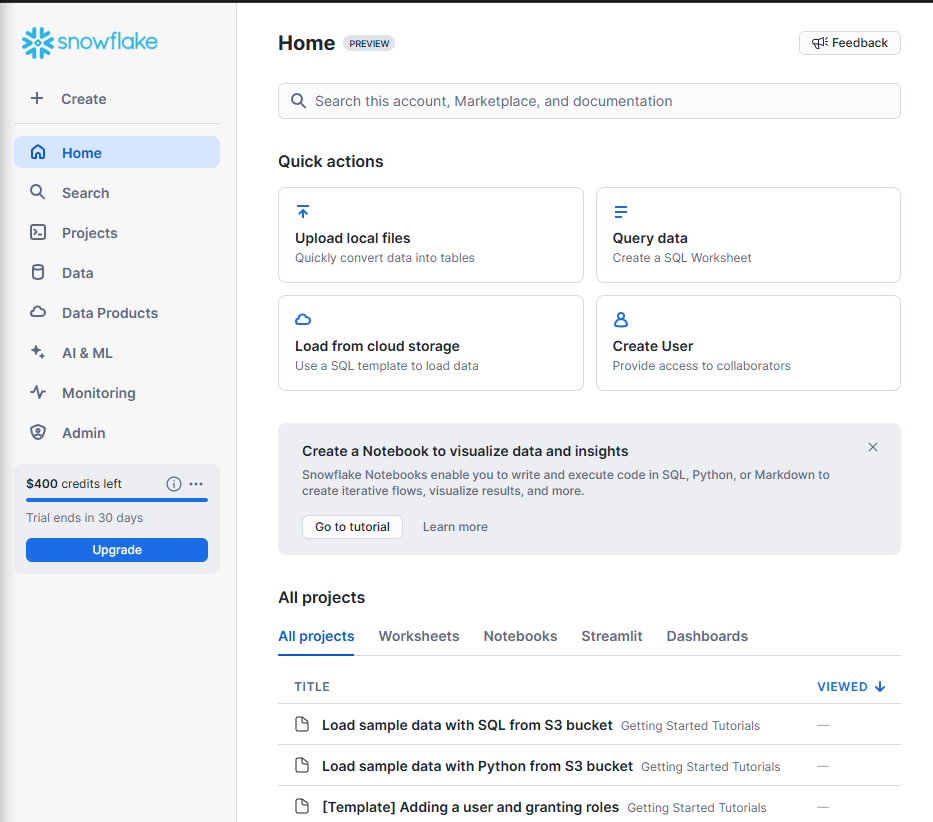Click the Monitoring pulse icon
The width and height of the screenshot is (933, 822).
38,392
